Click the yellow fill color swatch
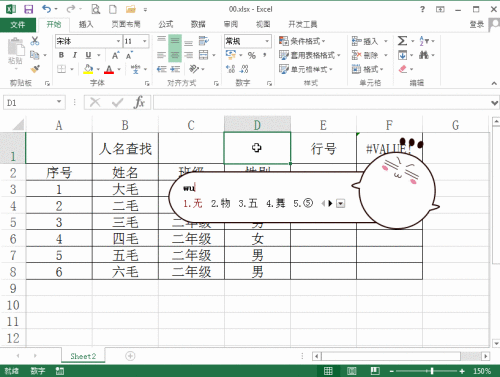Image resolution: width=500 pixels, height=377 pixels. coord(88,69)
